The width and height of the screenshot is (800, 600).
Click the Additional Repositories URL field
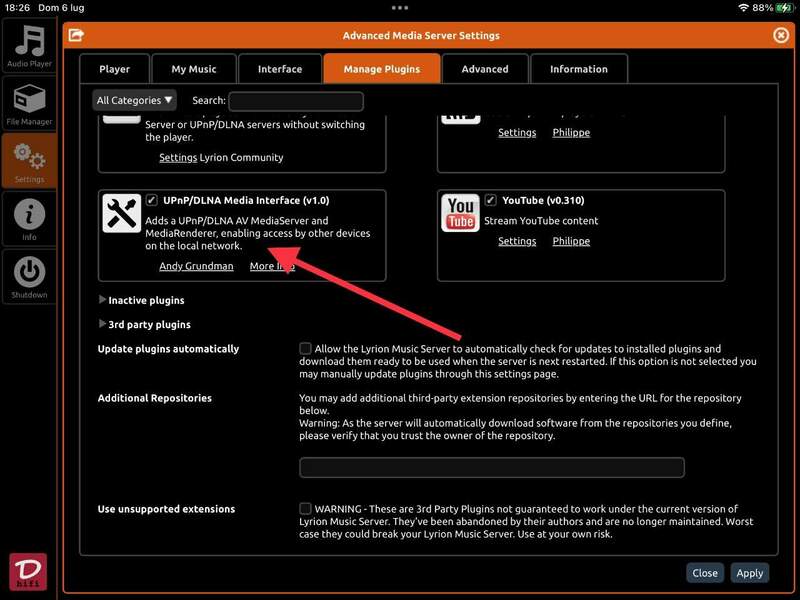(491, 467)
